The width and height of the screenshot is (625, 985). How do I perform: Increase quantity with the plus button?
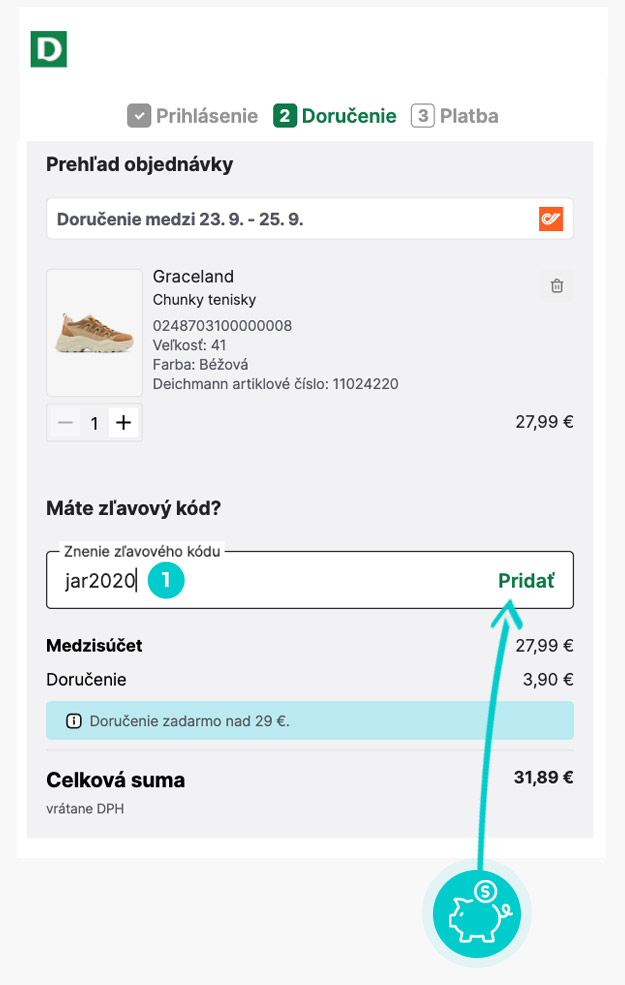point(123,423)
